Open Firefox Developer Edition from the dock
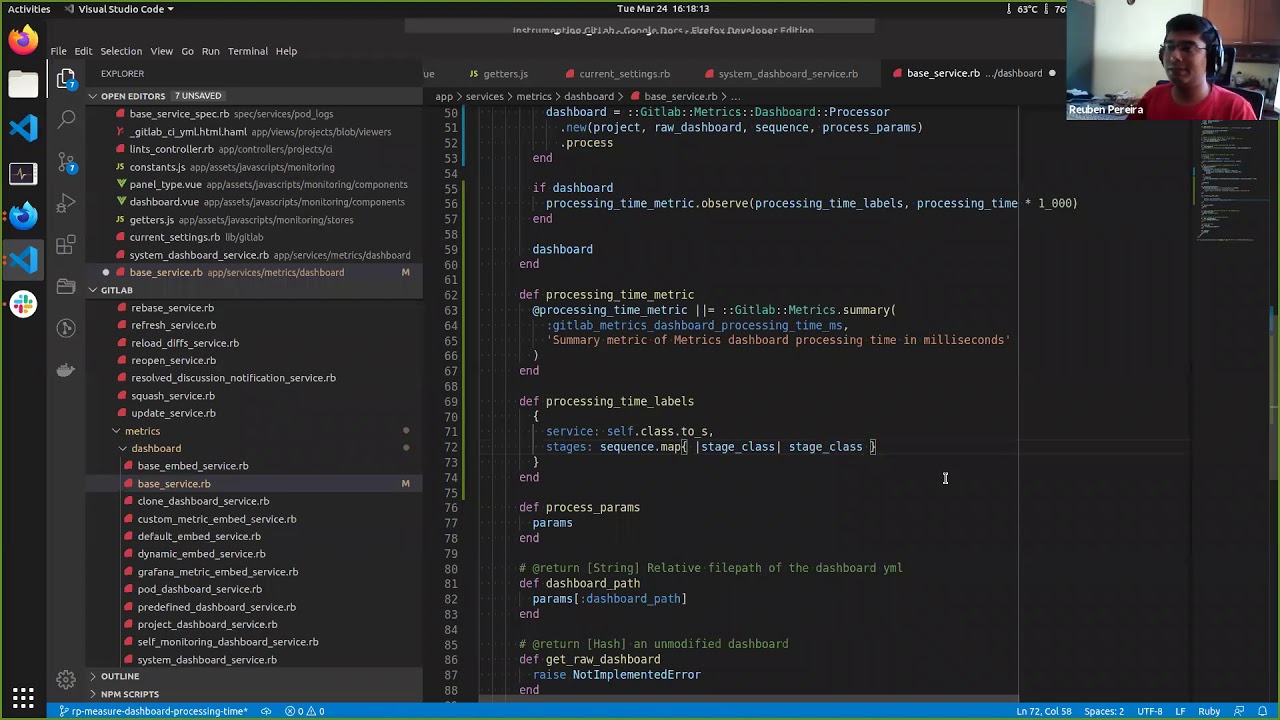The height and width of the screenshot is (720, 1280). point(23,216)
